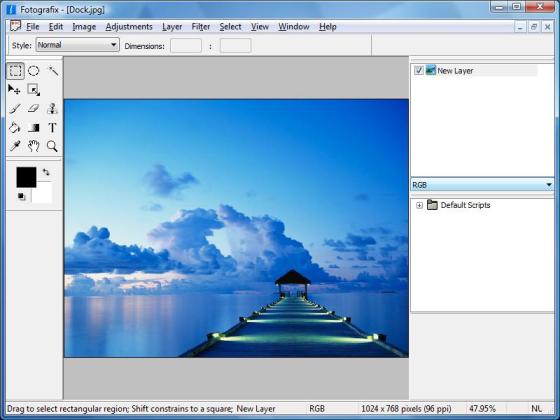Swap foreground and background colors

coord(46,172)
